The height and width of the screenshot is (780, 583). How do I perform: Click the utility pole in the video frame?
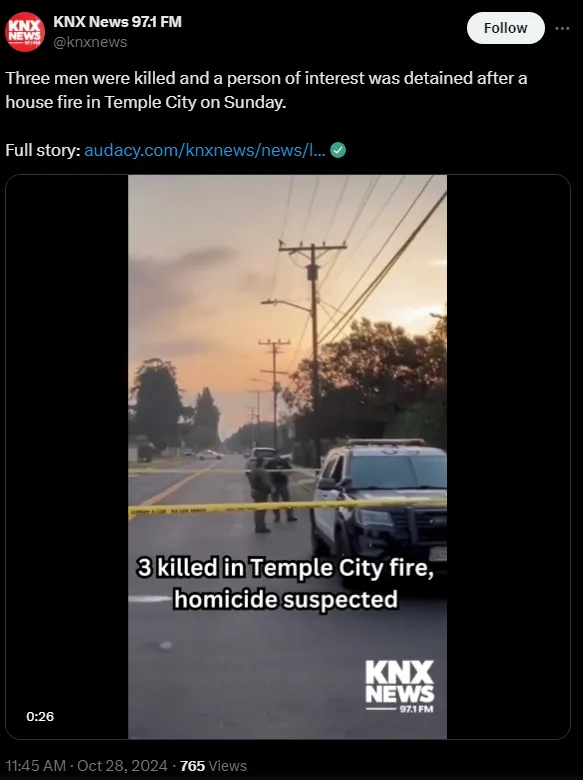tap(313, 348)
